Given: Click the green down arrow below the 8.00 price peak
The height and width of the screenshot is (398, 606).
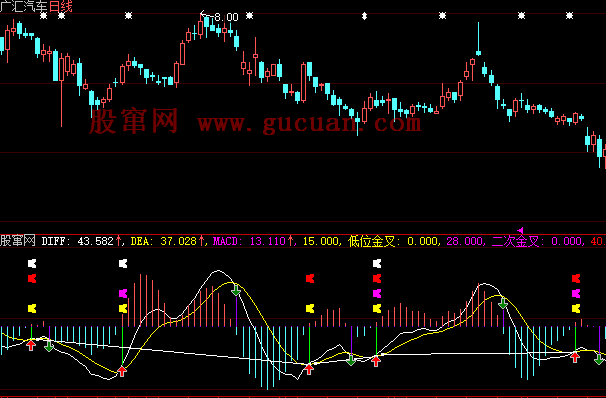Looking at the screenshot, I should [x=236, y=290].
